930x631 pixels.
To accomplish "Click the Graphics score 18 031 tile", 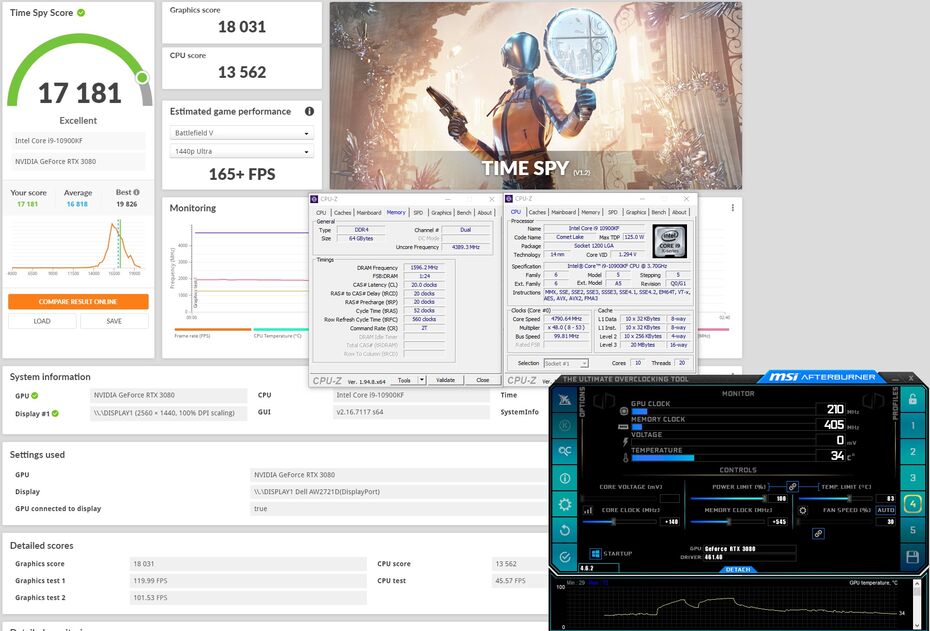I will pyautogui.click(x=242, y=23).
